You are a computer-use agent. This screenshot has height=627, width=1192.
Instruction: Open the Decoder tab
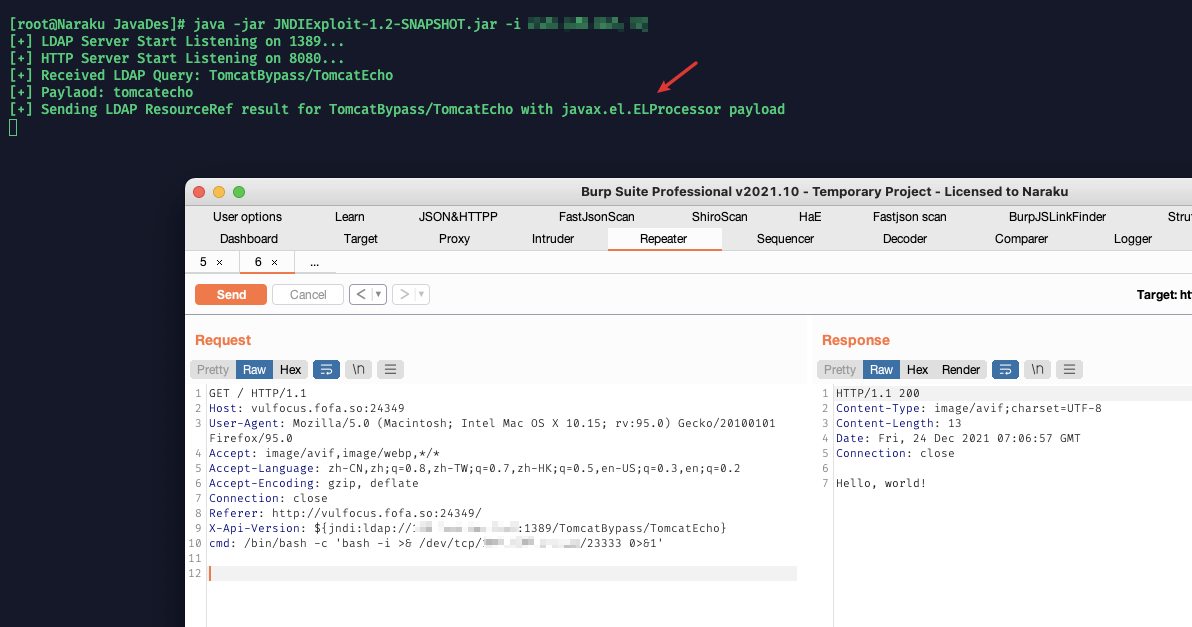[905, 239]
